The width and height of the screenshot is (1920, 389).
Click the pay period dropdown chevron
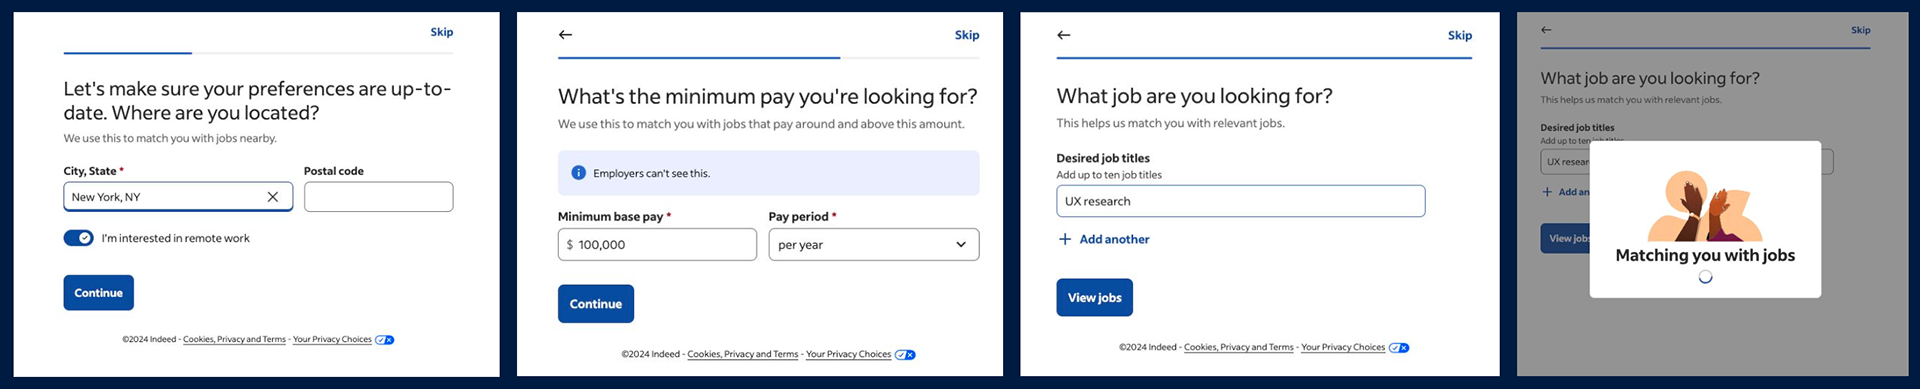click(961, 245)
